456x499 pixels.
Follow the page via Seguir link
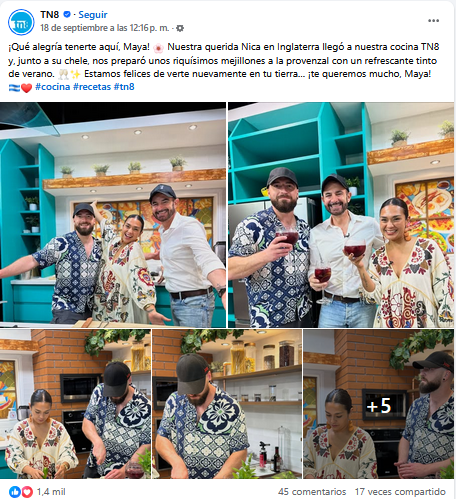click(93, 15)
